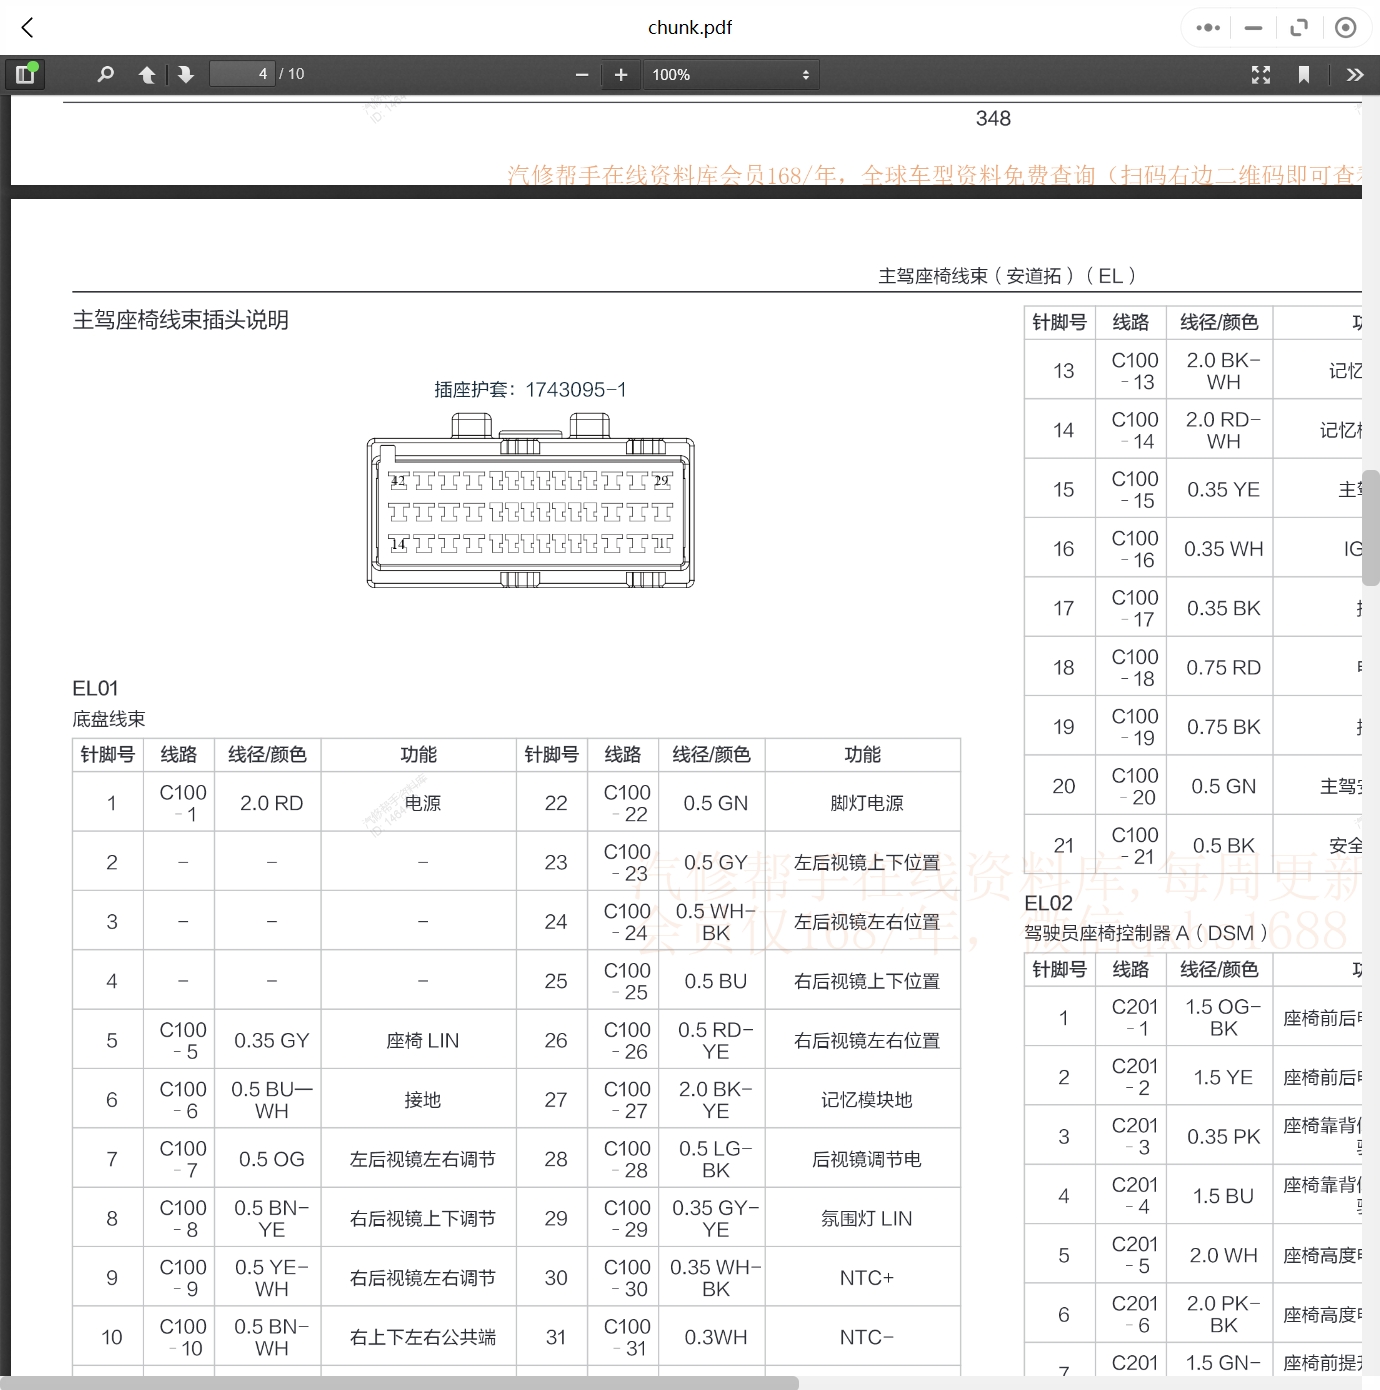Expand more tools with the double chevron
This screenshot has width=1380, height=1390.
coord(1355,74)
